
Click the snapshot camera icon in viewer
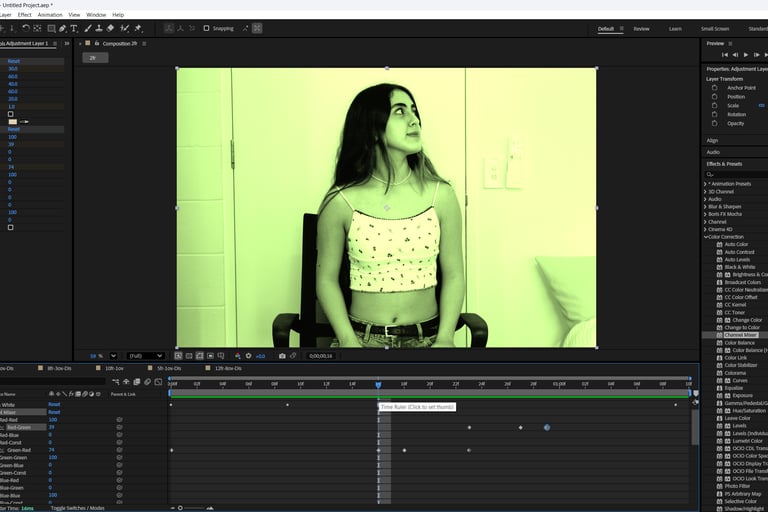tap(282, 356)
